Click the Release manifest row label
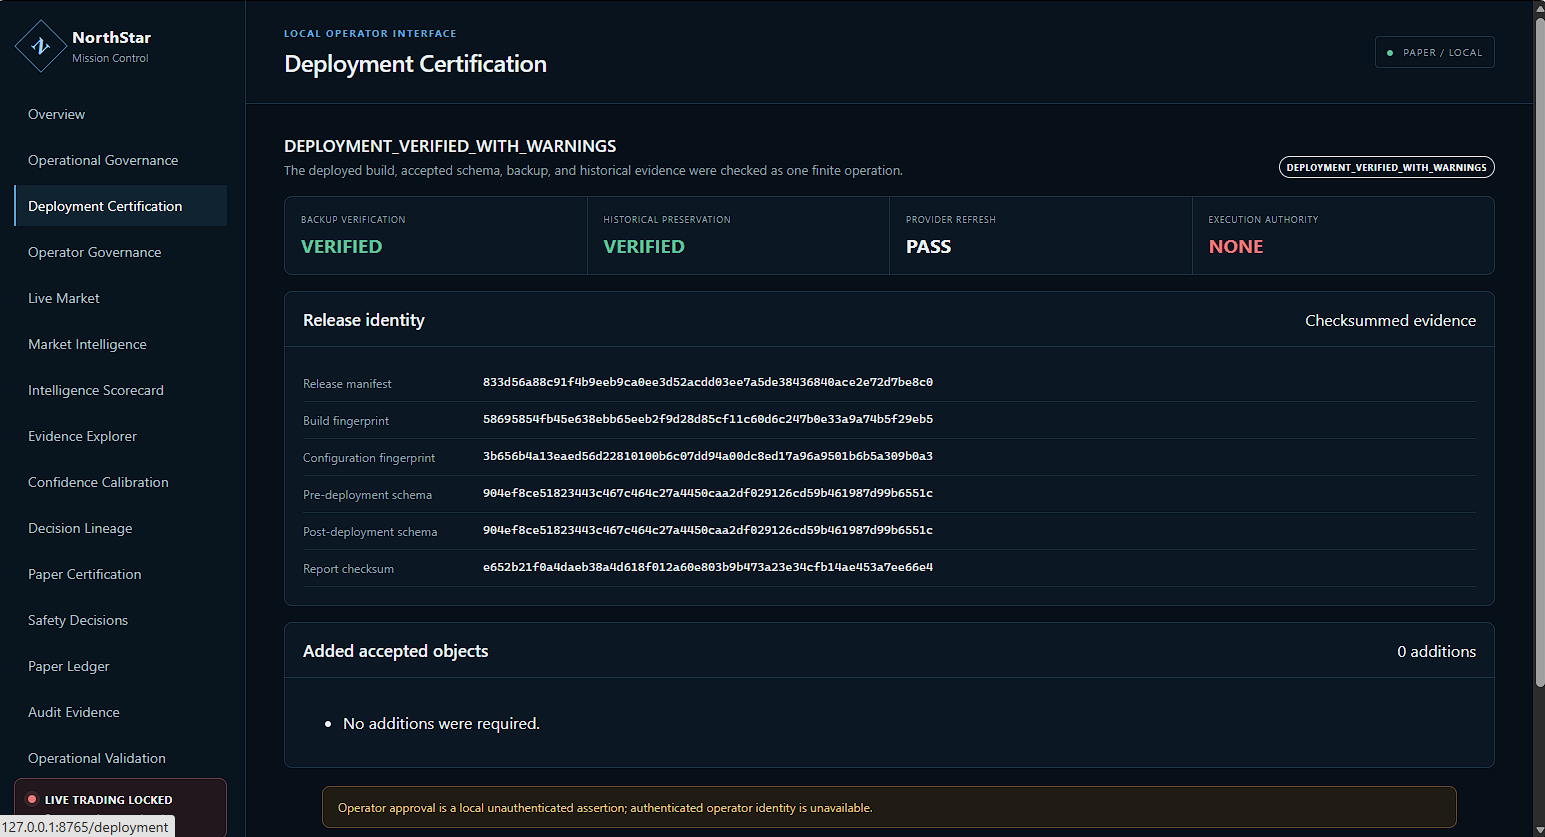 pos(347,384)
